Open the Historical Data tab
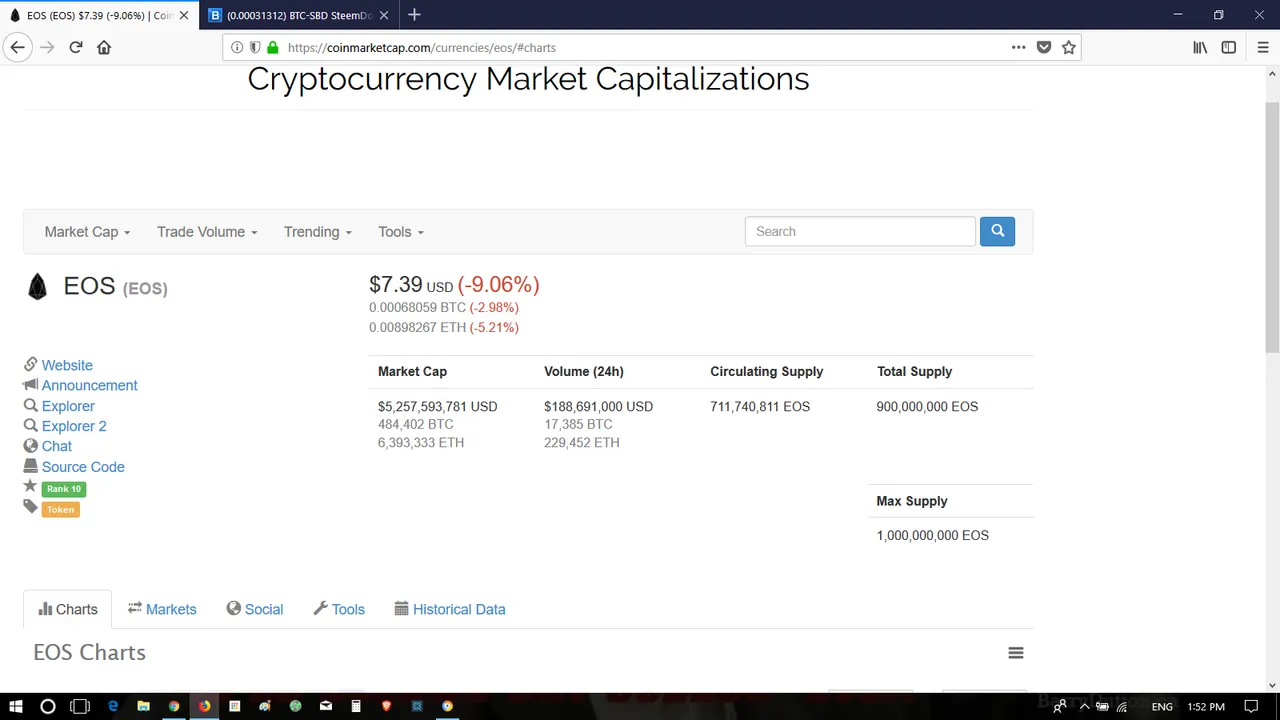 450,609
